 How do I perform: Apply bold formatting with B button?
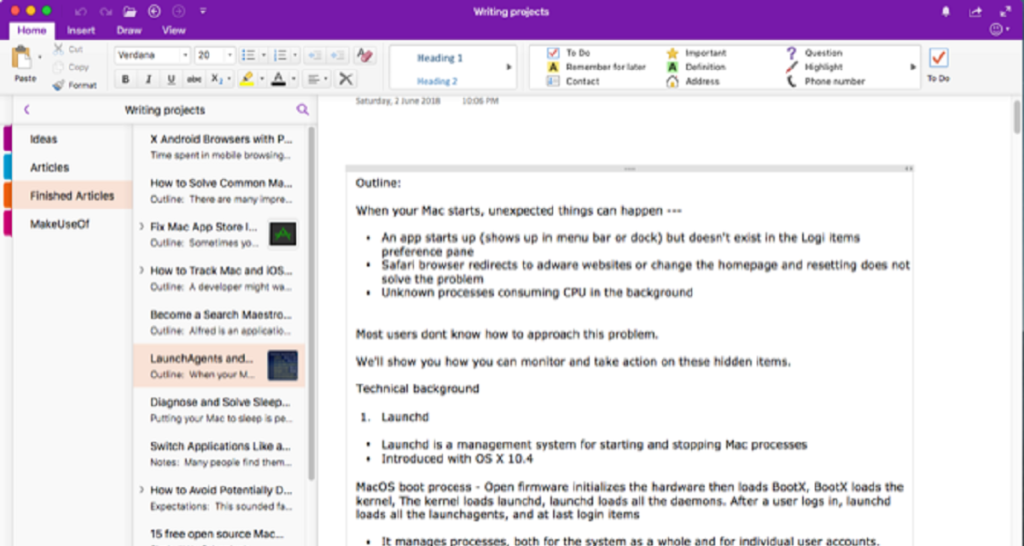(x=126, y=79)
